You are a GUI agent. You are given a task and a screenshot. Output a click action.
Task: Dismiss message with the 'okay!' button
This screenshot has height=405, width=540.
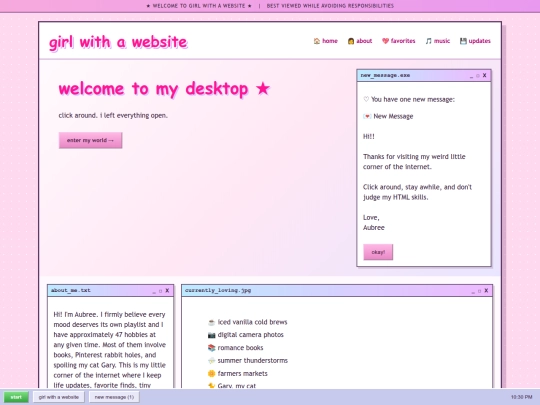[x=378, y=252]
